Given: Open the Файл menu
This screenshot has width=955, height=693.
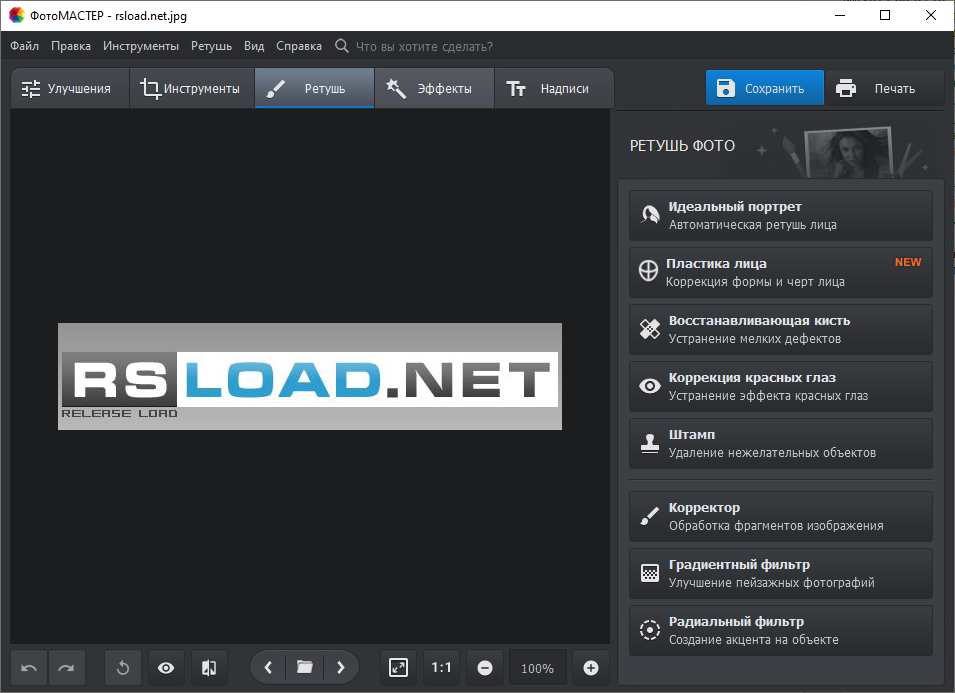Looking at the screenshot, I should [x=24, y=46].
